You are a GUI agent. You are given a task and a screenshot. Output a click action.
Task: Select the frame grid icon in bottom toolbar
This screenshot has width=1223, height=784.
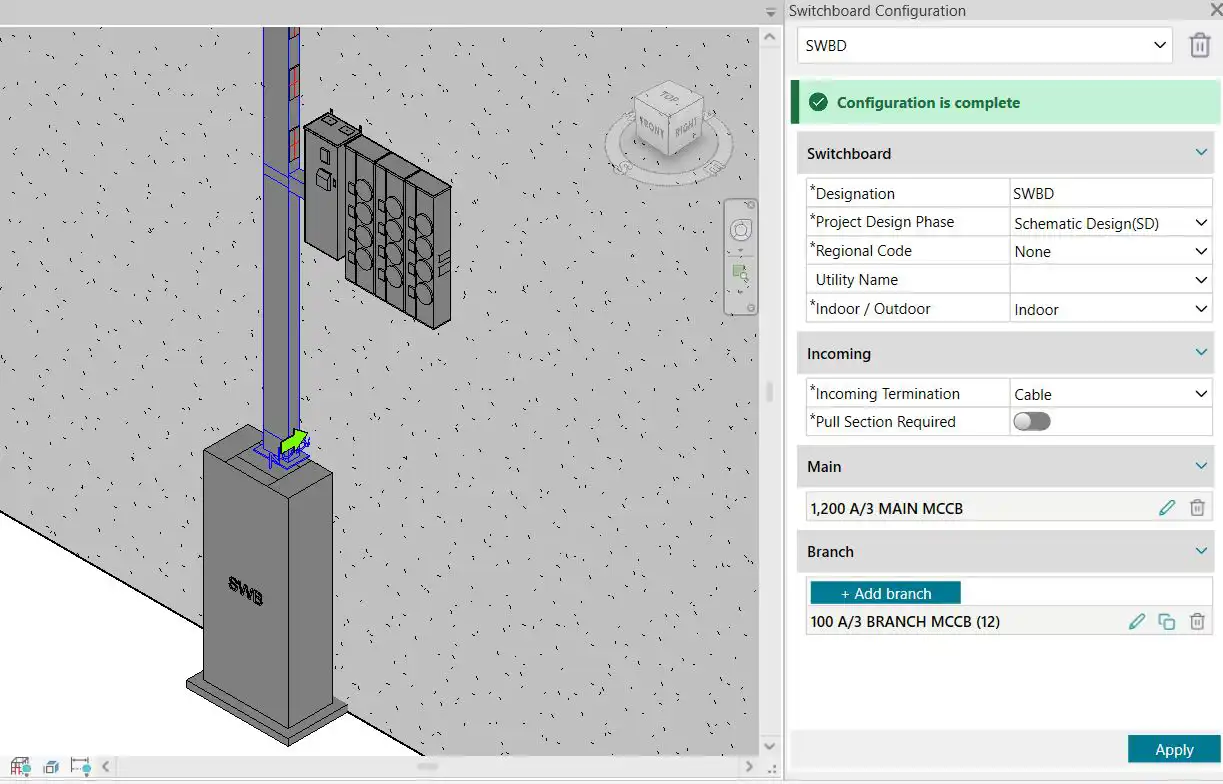point(20,766)
